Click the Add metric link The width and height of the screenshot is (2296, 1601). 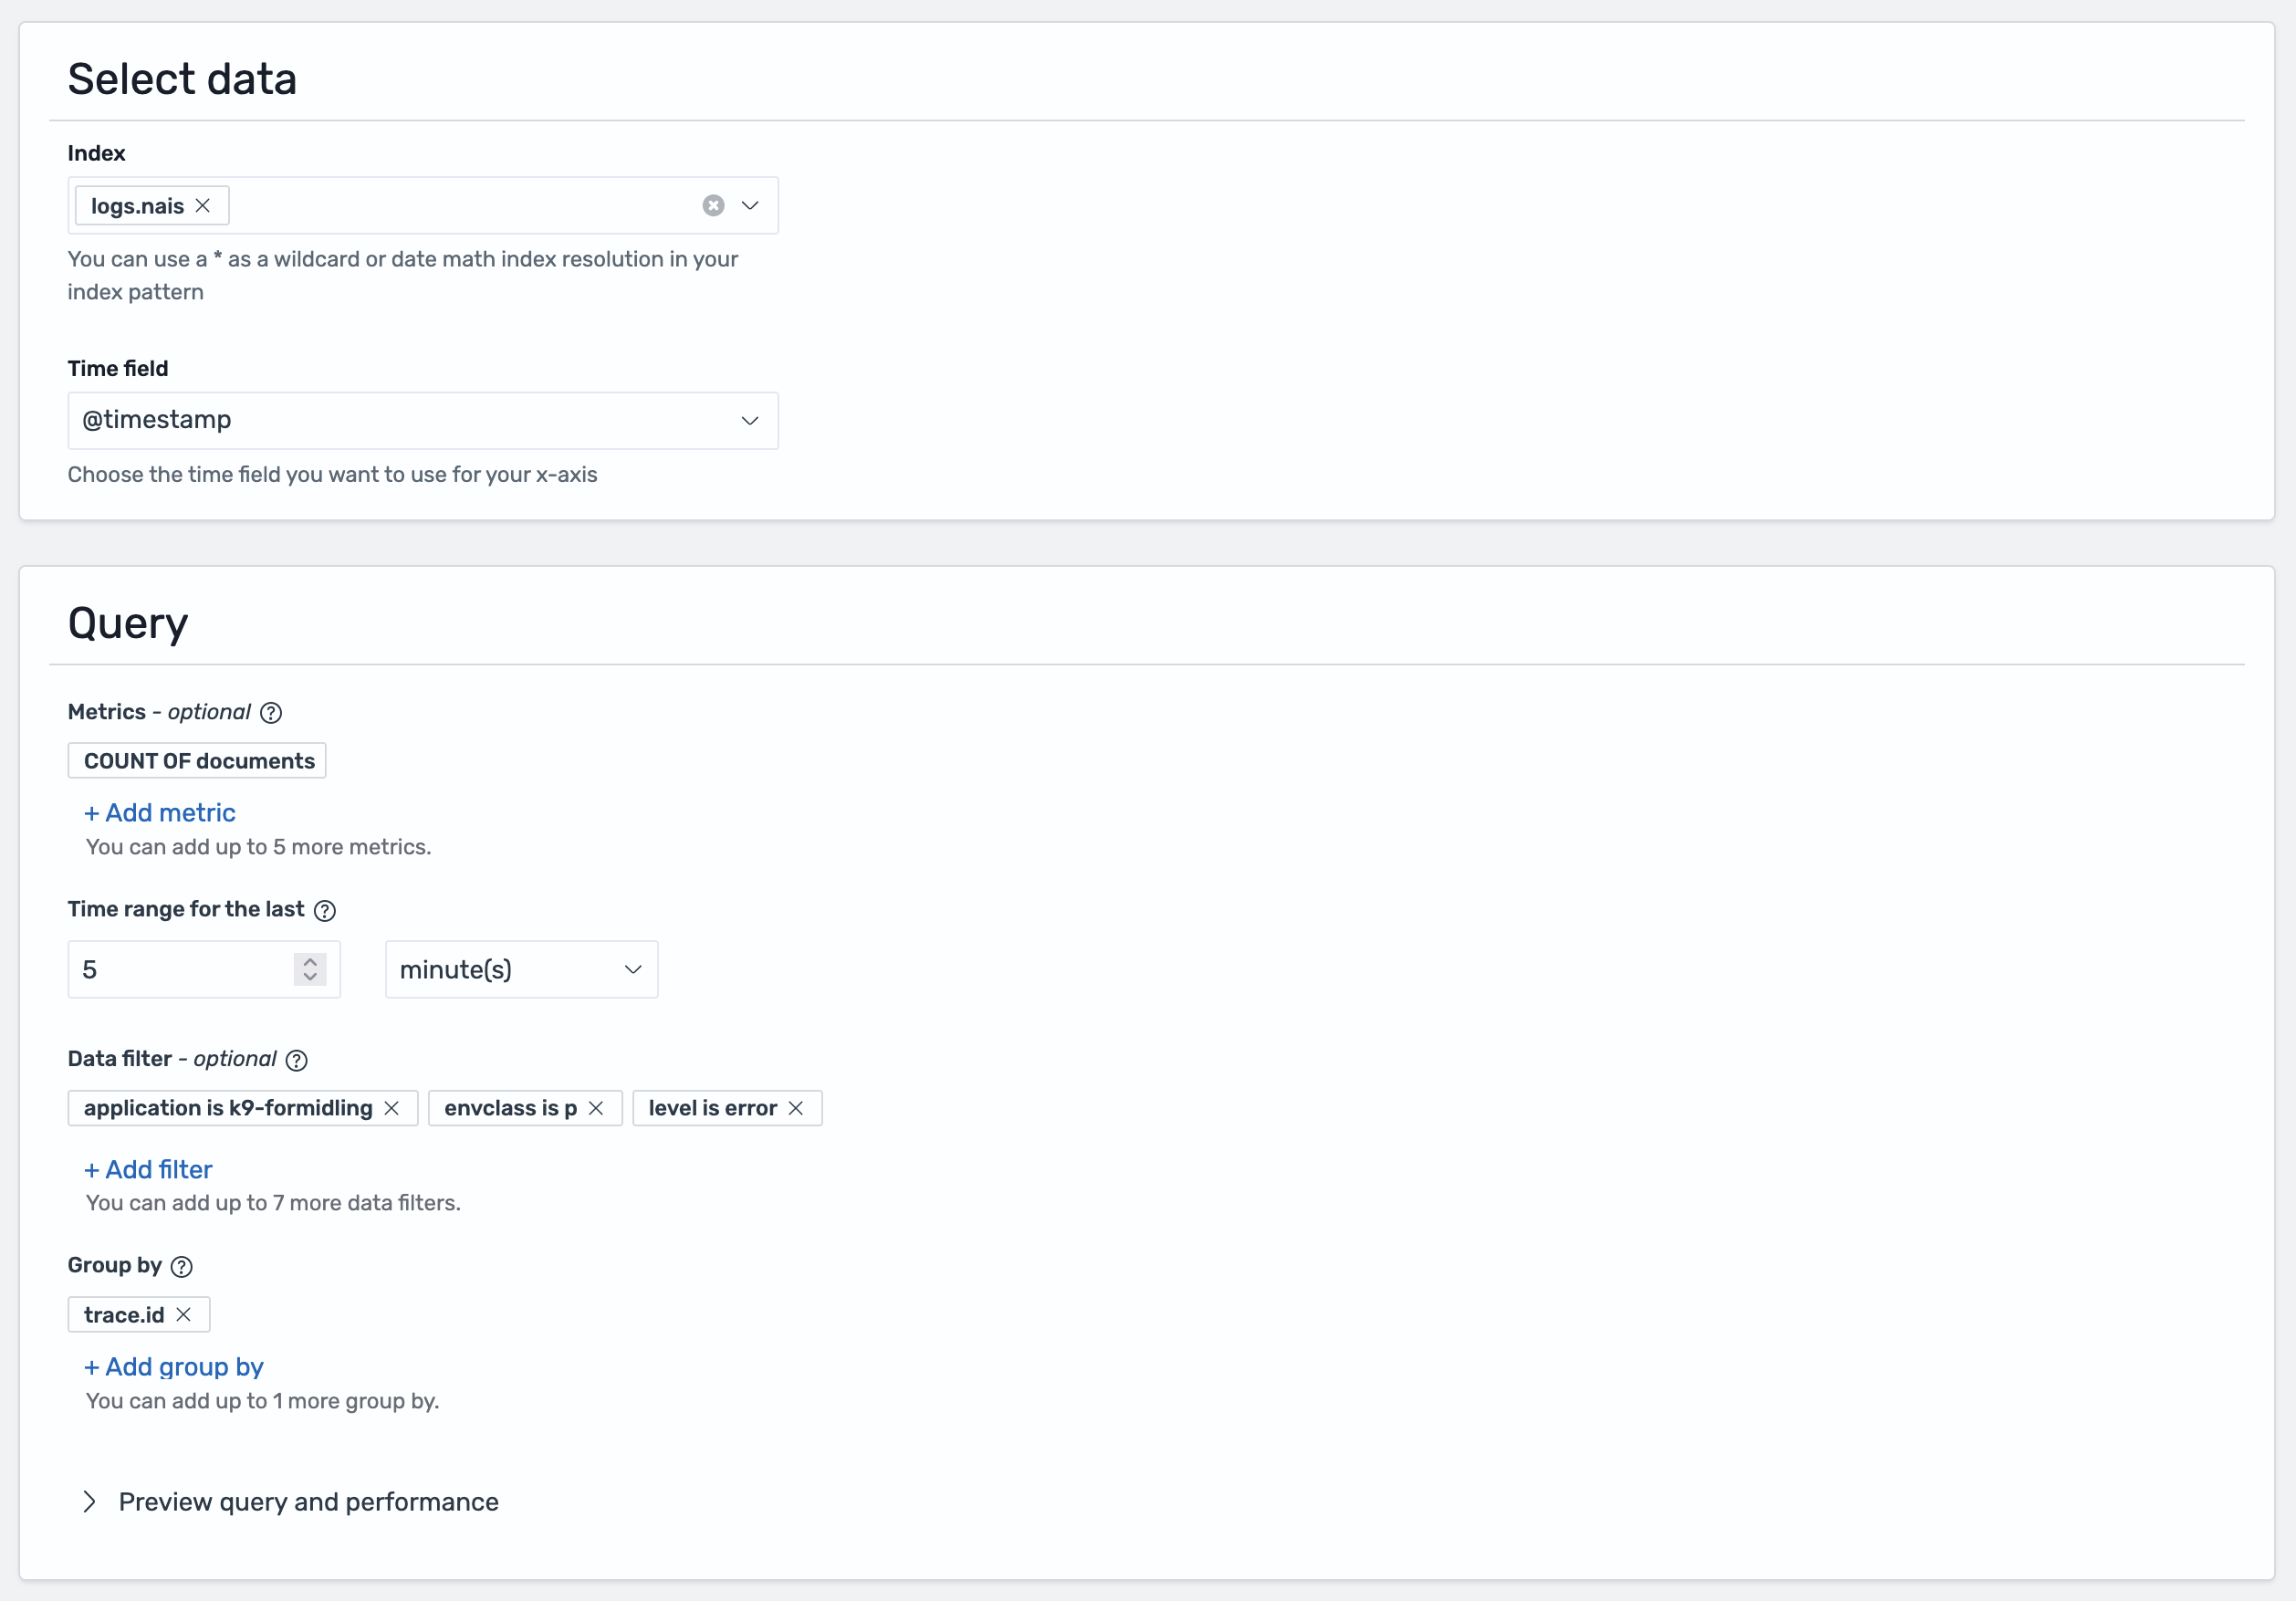(159, 812)
